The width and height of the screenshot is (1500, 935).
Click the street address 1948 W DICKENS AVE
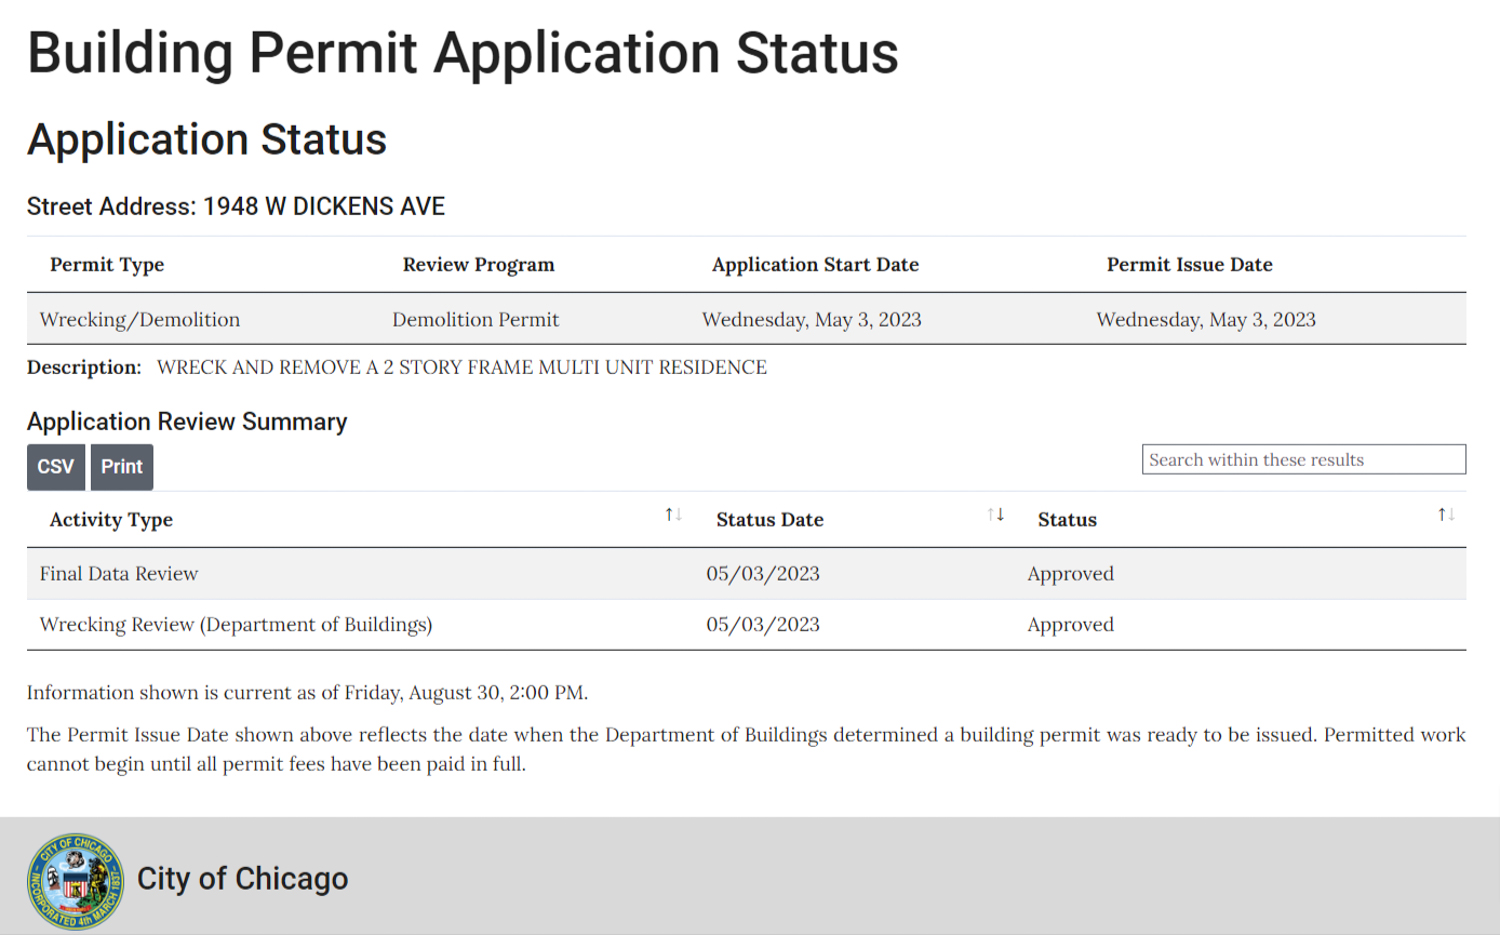[x=324, y=207]
